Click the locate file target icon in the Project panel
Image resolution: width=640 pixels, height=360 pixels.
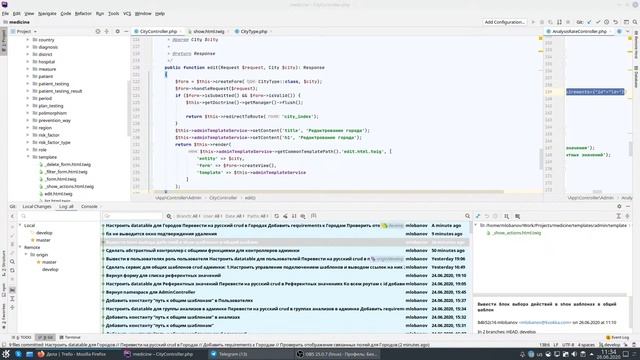click(98, 31)
